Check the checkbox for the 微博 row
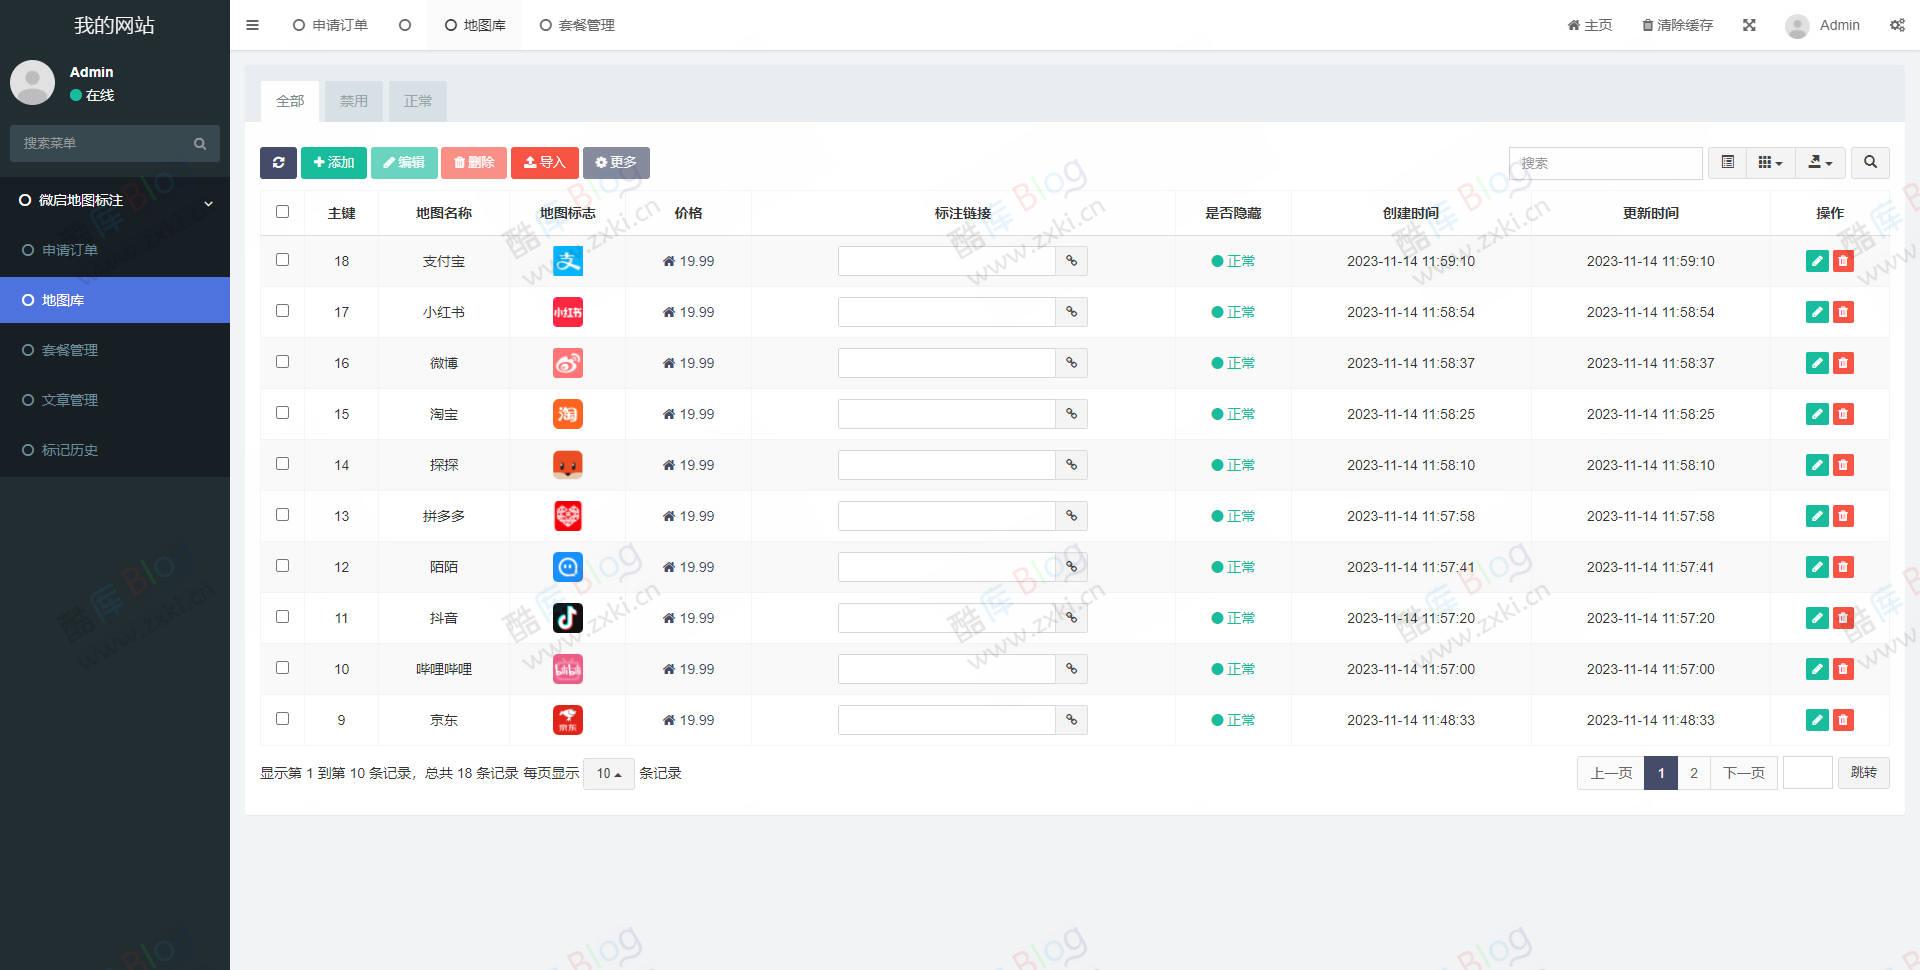The image size is (1920, 970). [x=282, y=361]
